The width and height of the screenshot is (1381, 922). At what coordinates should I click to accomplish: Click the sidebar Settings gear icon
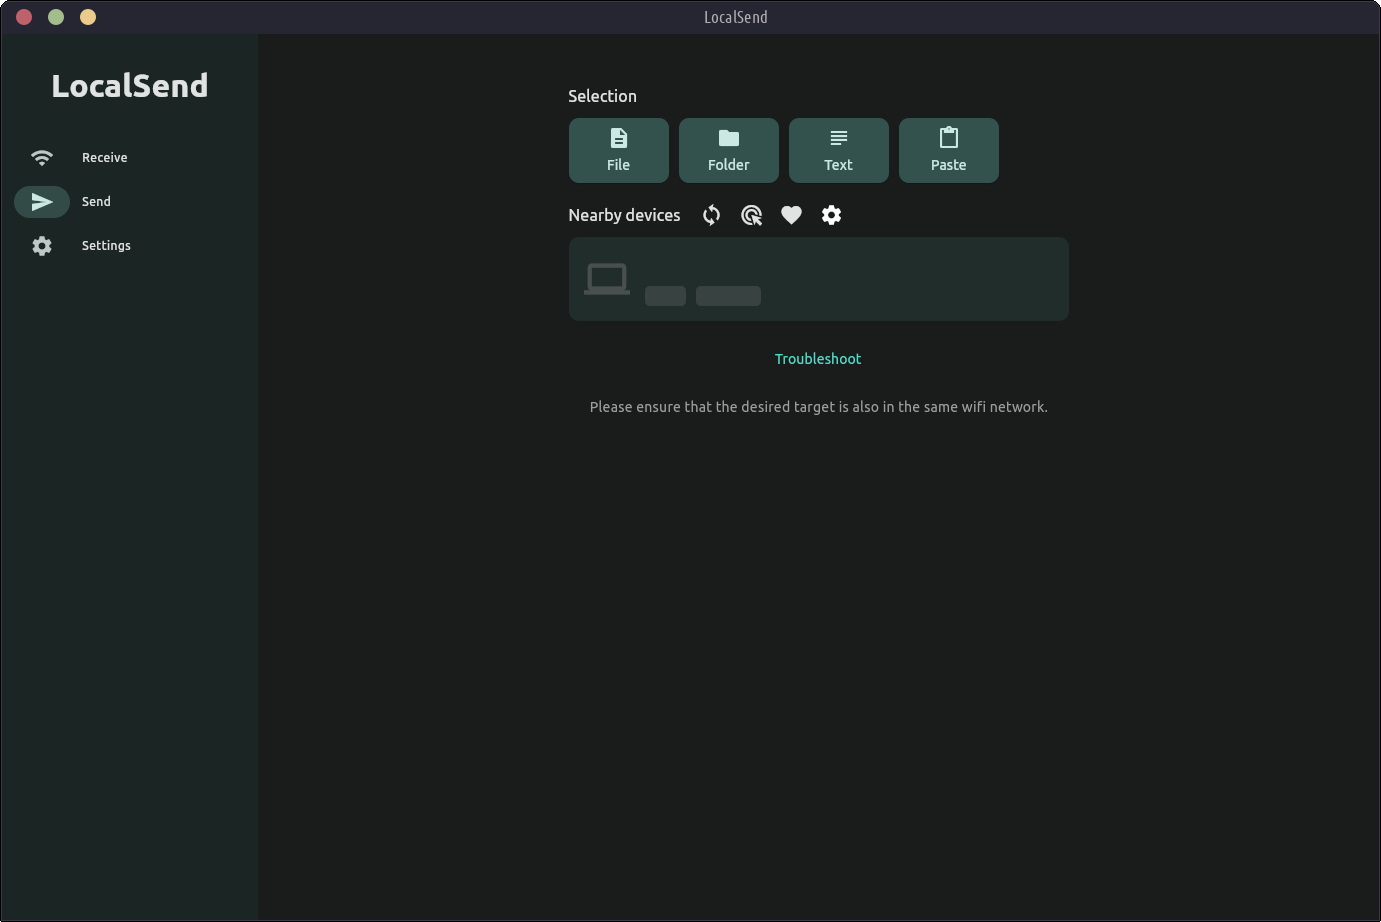click(x=42, y=246)
